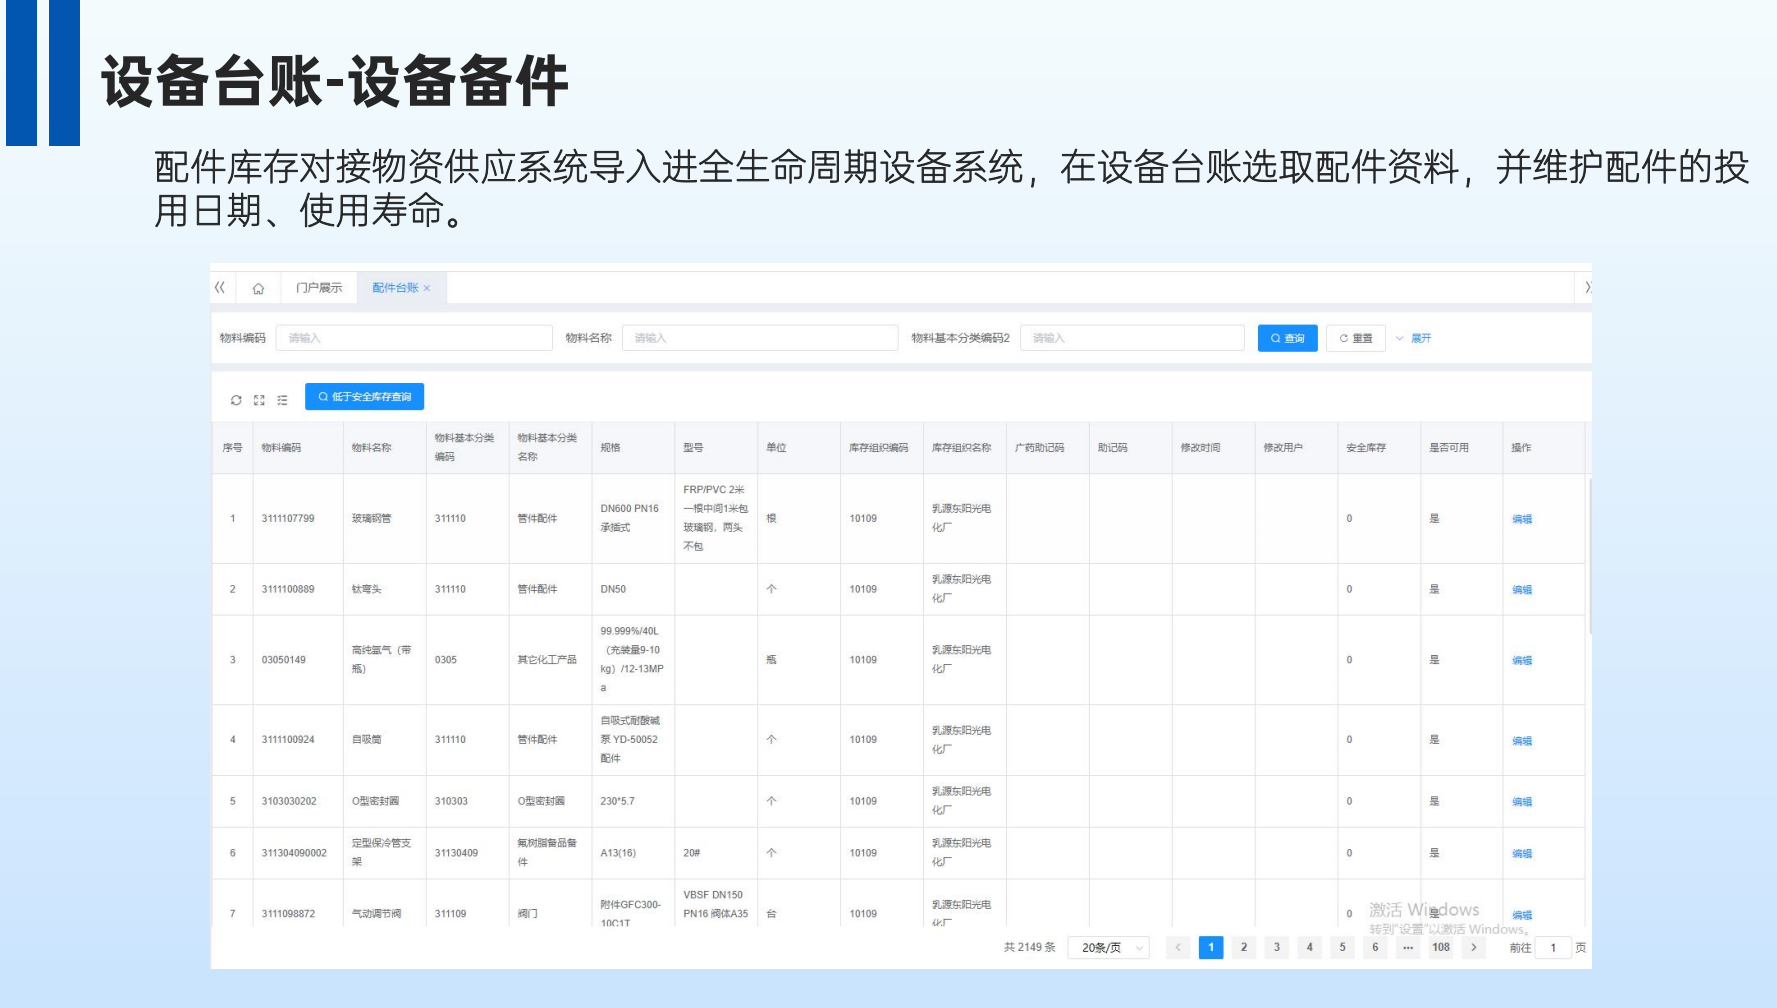Click the ellipsis more-pages button
This screenshot has height=1008, width=1777.
(1408, 947)
